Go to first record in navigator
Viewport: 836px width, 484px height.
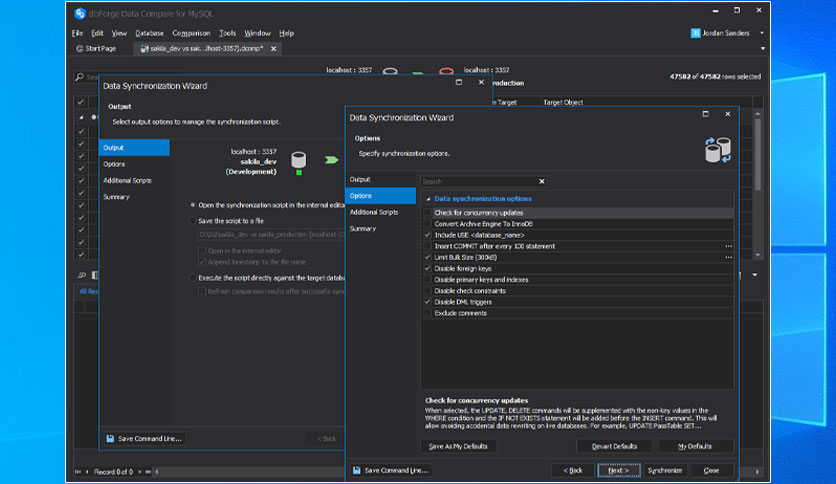(x=78, y=472)
